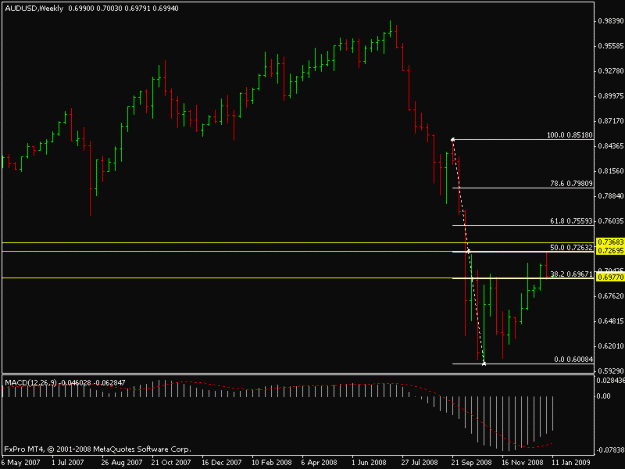
Task: Select the Fibonacci 38.2 0.69671 level label
Action: (571, 274)
